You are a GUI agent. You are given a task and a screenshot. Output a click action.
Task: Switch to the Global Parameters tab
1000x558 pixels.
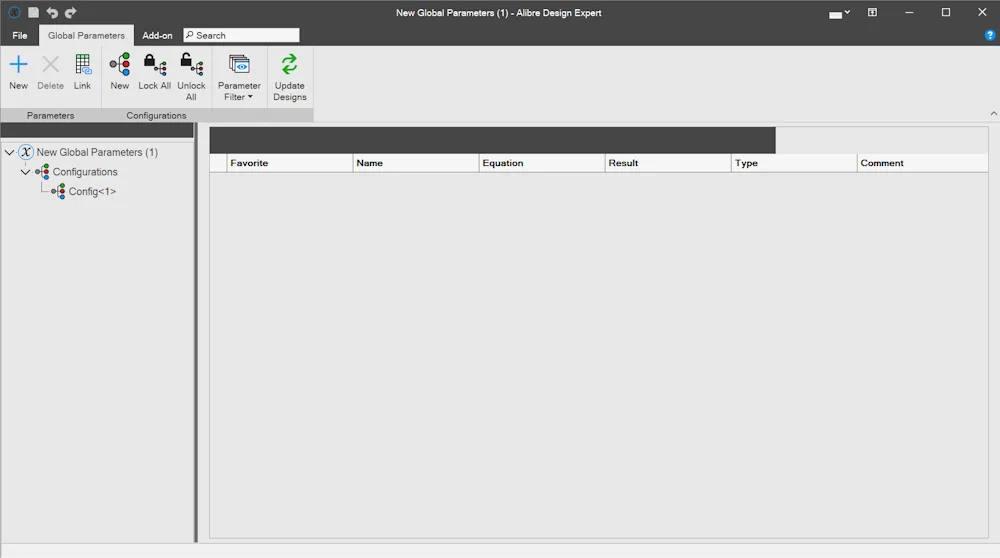coord(86,36)
